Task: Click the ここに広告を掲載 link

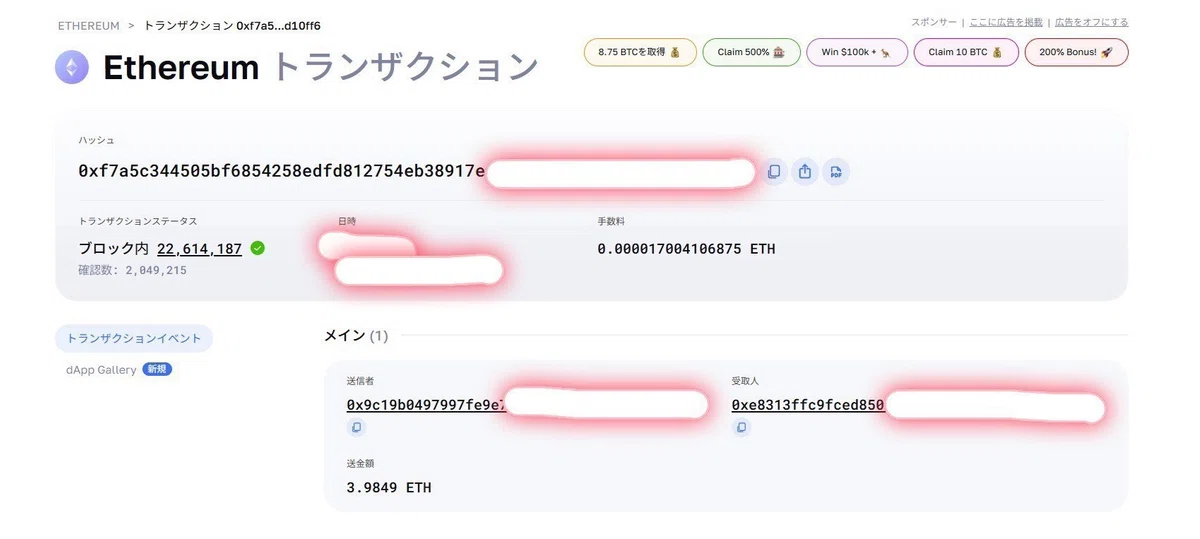Action: pos(1006,22)
